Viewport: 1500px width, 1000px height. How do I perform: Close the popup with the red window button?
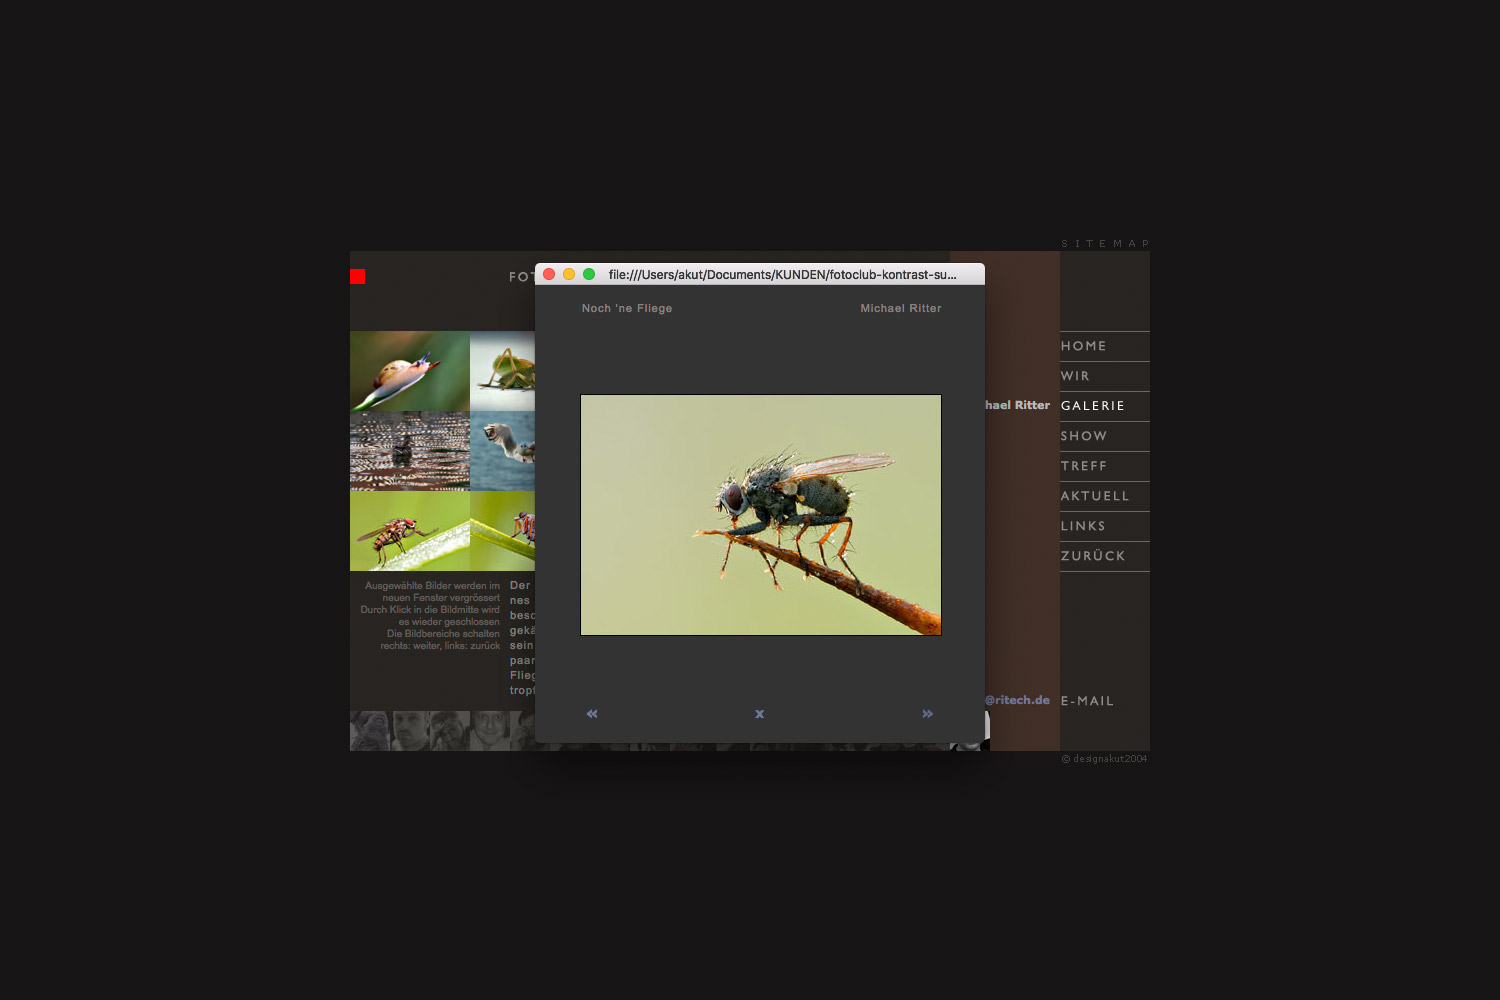549,274
